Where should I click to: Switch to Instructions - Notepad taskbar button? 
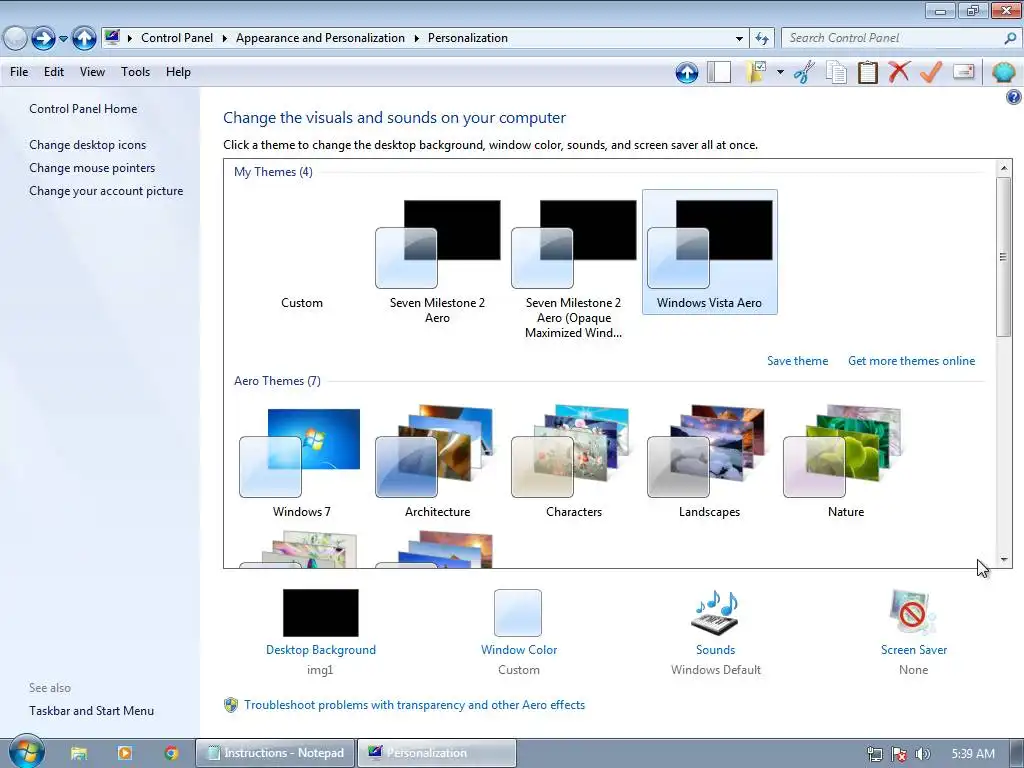pyautogui.click(x=276, y=753)
